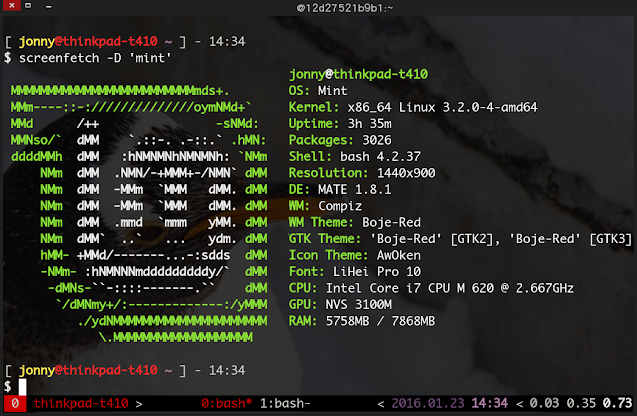Image resolution: width=637 pixels, height=416 pixels.
Task: Click resolution value '1440x900'
Action: click(406, 173)
